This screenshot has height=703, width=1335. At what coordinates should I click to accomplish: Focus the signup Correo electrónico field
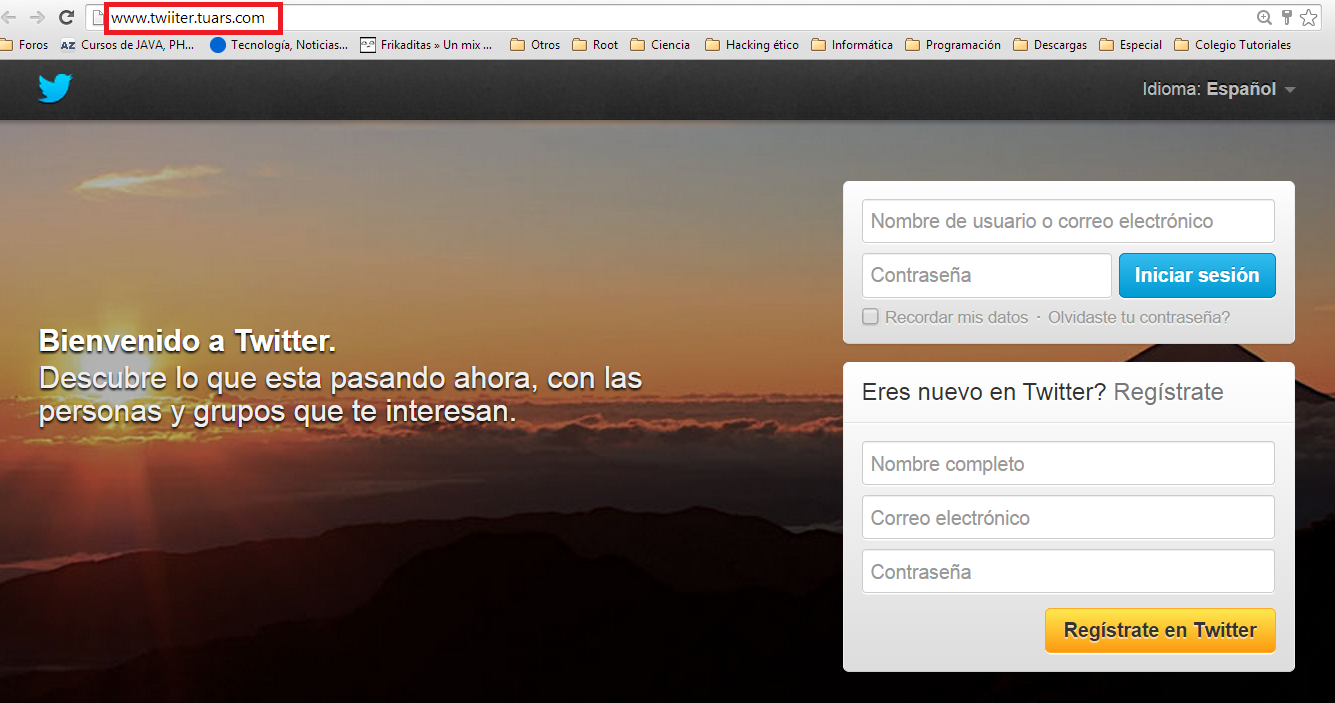coord(1068,518)
